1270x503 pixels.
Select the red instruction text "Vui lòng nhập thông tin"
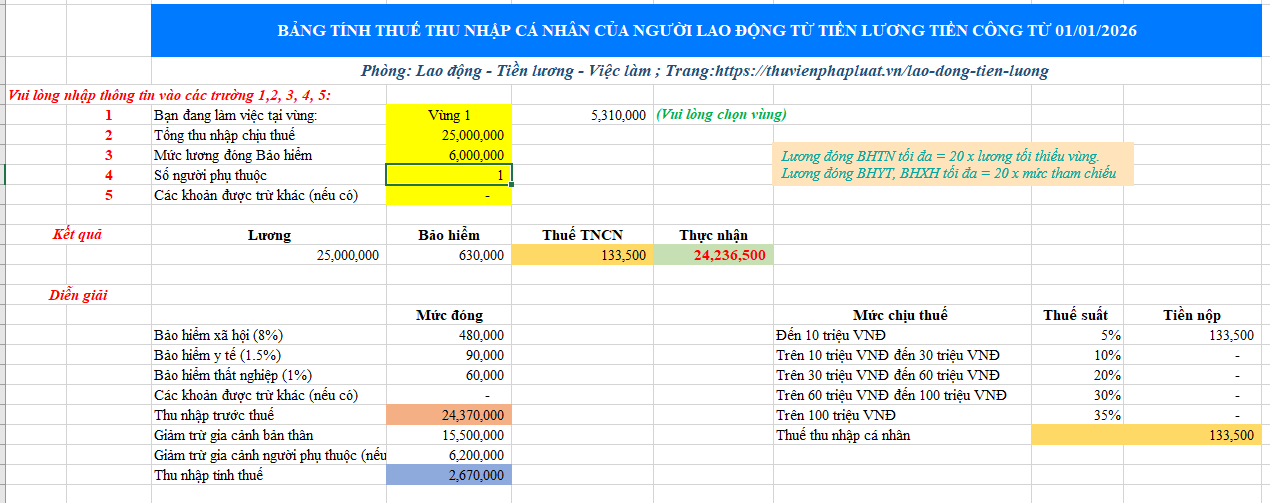pyautogui.click(x=169, y=95)
